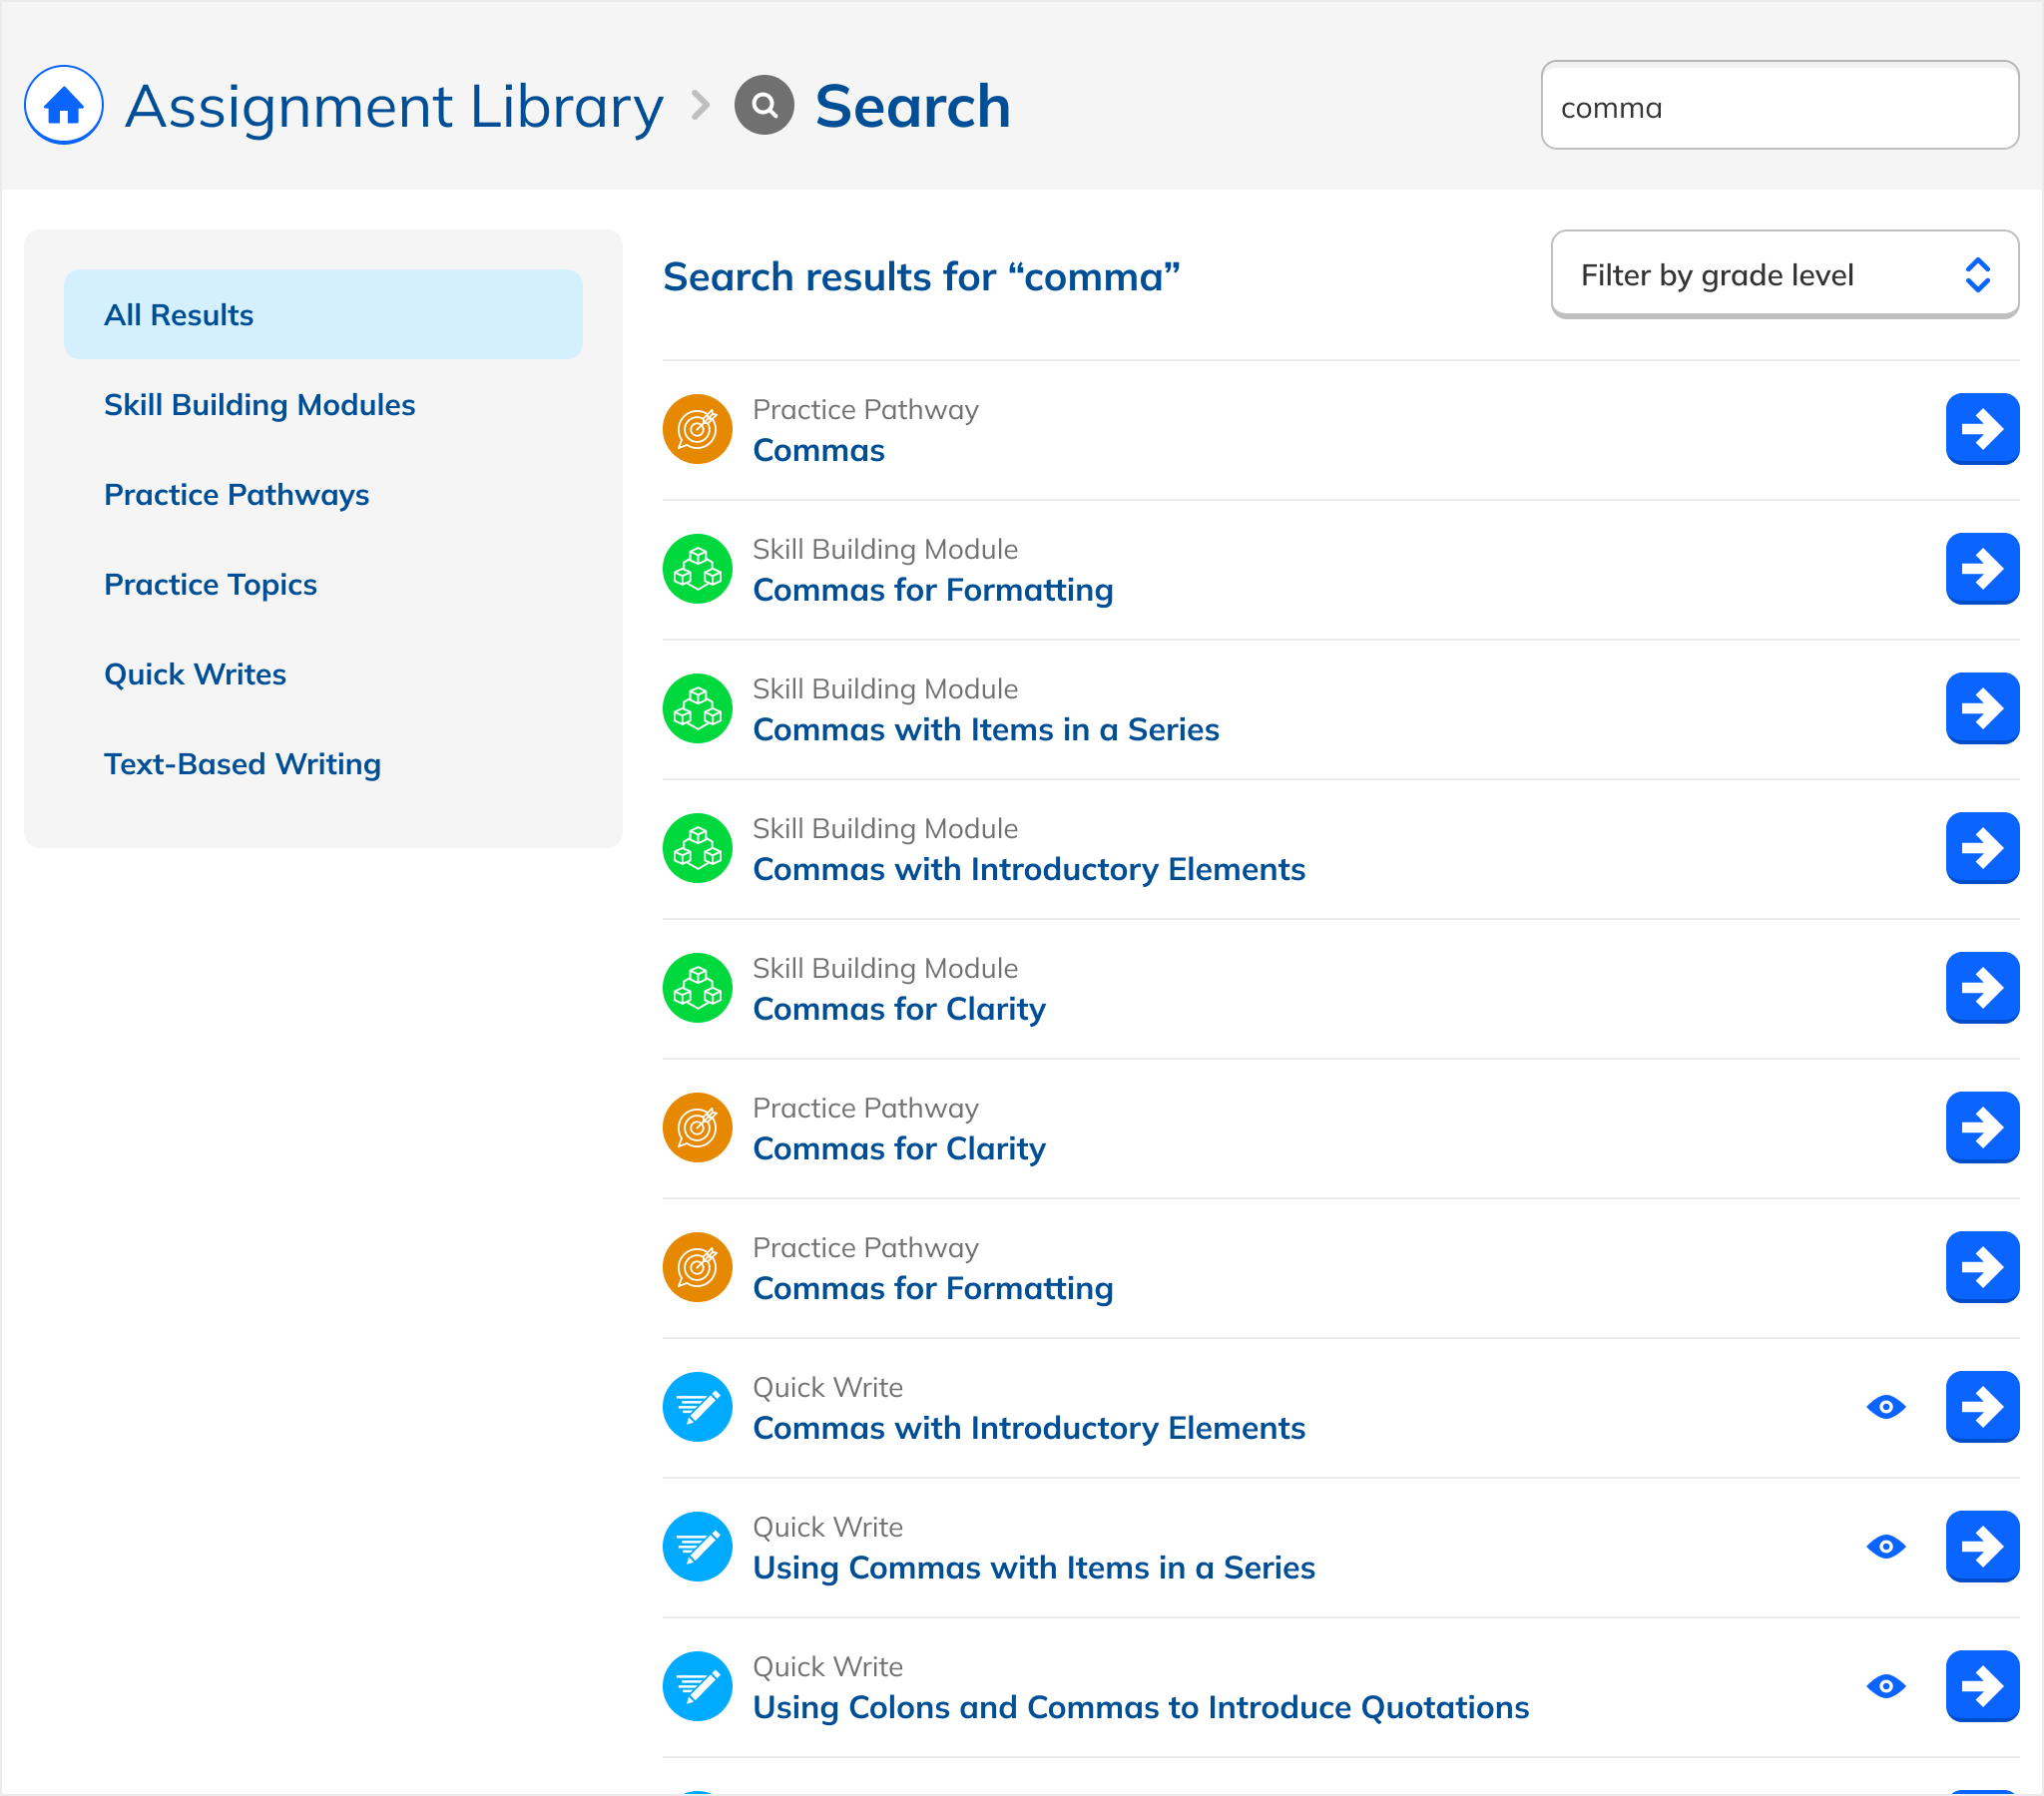2044x1796 pixels.
Task: Click arrow for Practice Pathway Commas for Formatting
Action: point(1981,1267)
